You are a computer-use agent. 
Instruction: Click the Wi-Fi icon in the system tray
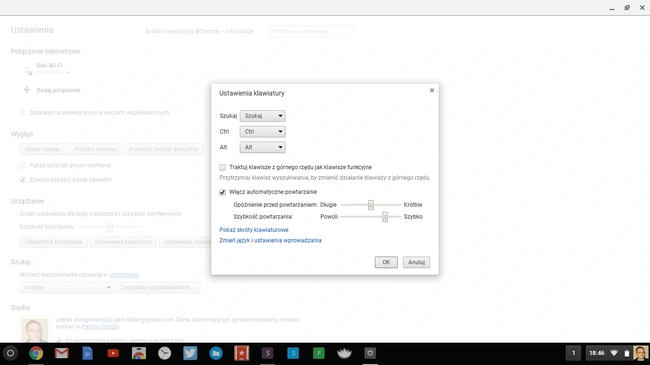tap(614, 353)
